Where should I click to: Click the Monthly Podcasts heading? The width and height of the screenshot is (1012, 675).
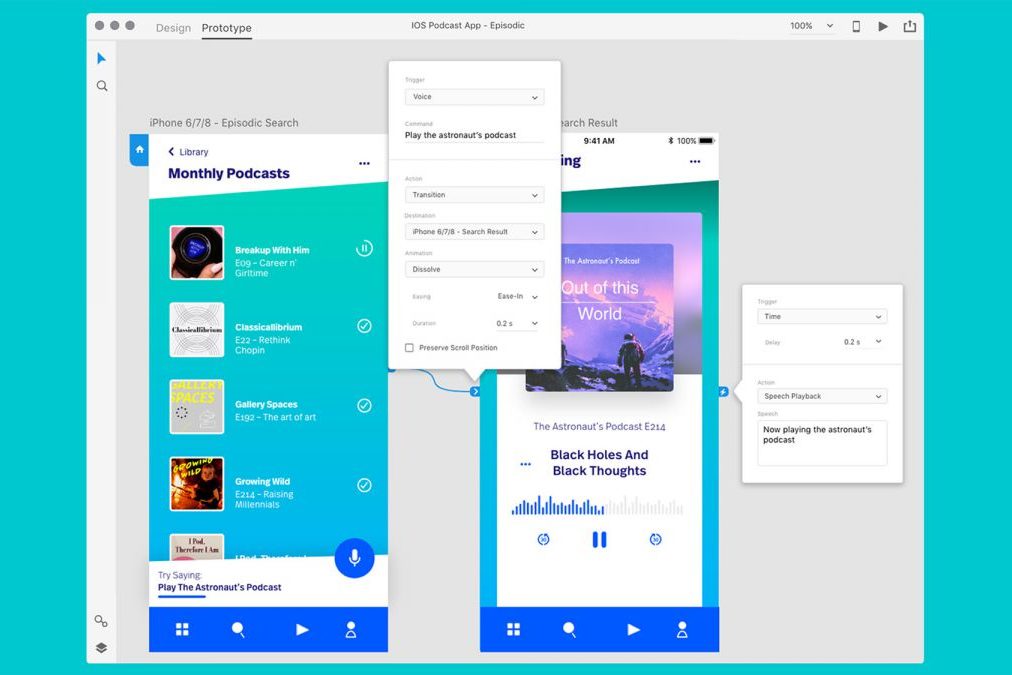pos(228,174)
